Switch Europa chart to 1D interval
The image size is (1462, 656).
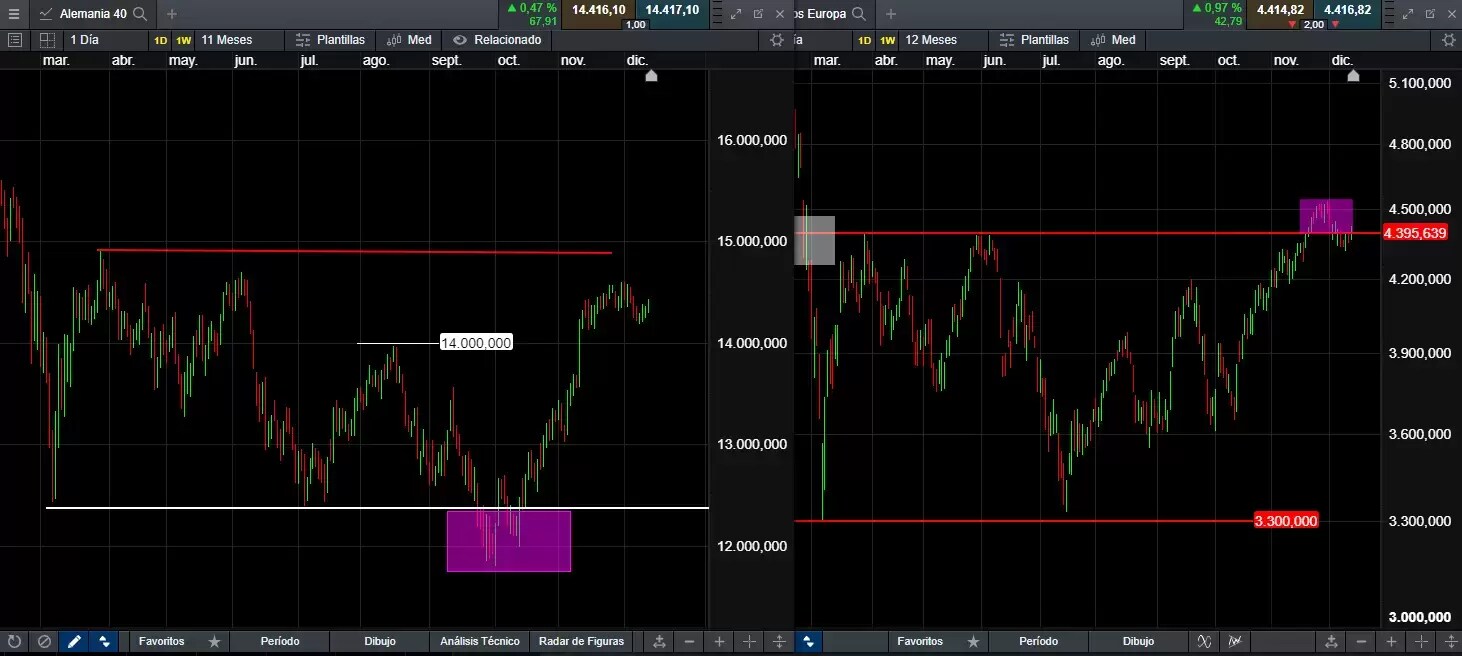click(x=865, y=40)
